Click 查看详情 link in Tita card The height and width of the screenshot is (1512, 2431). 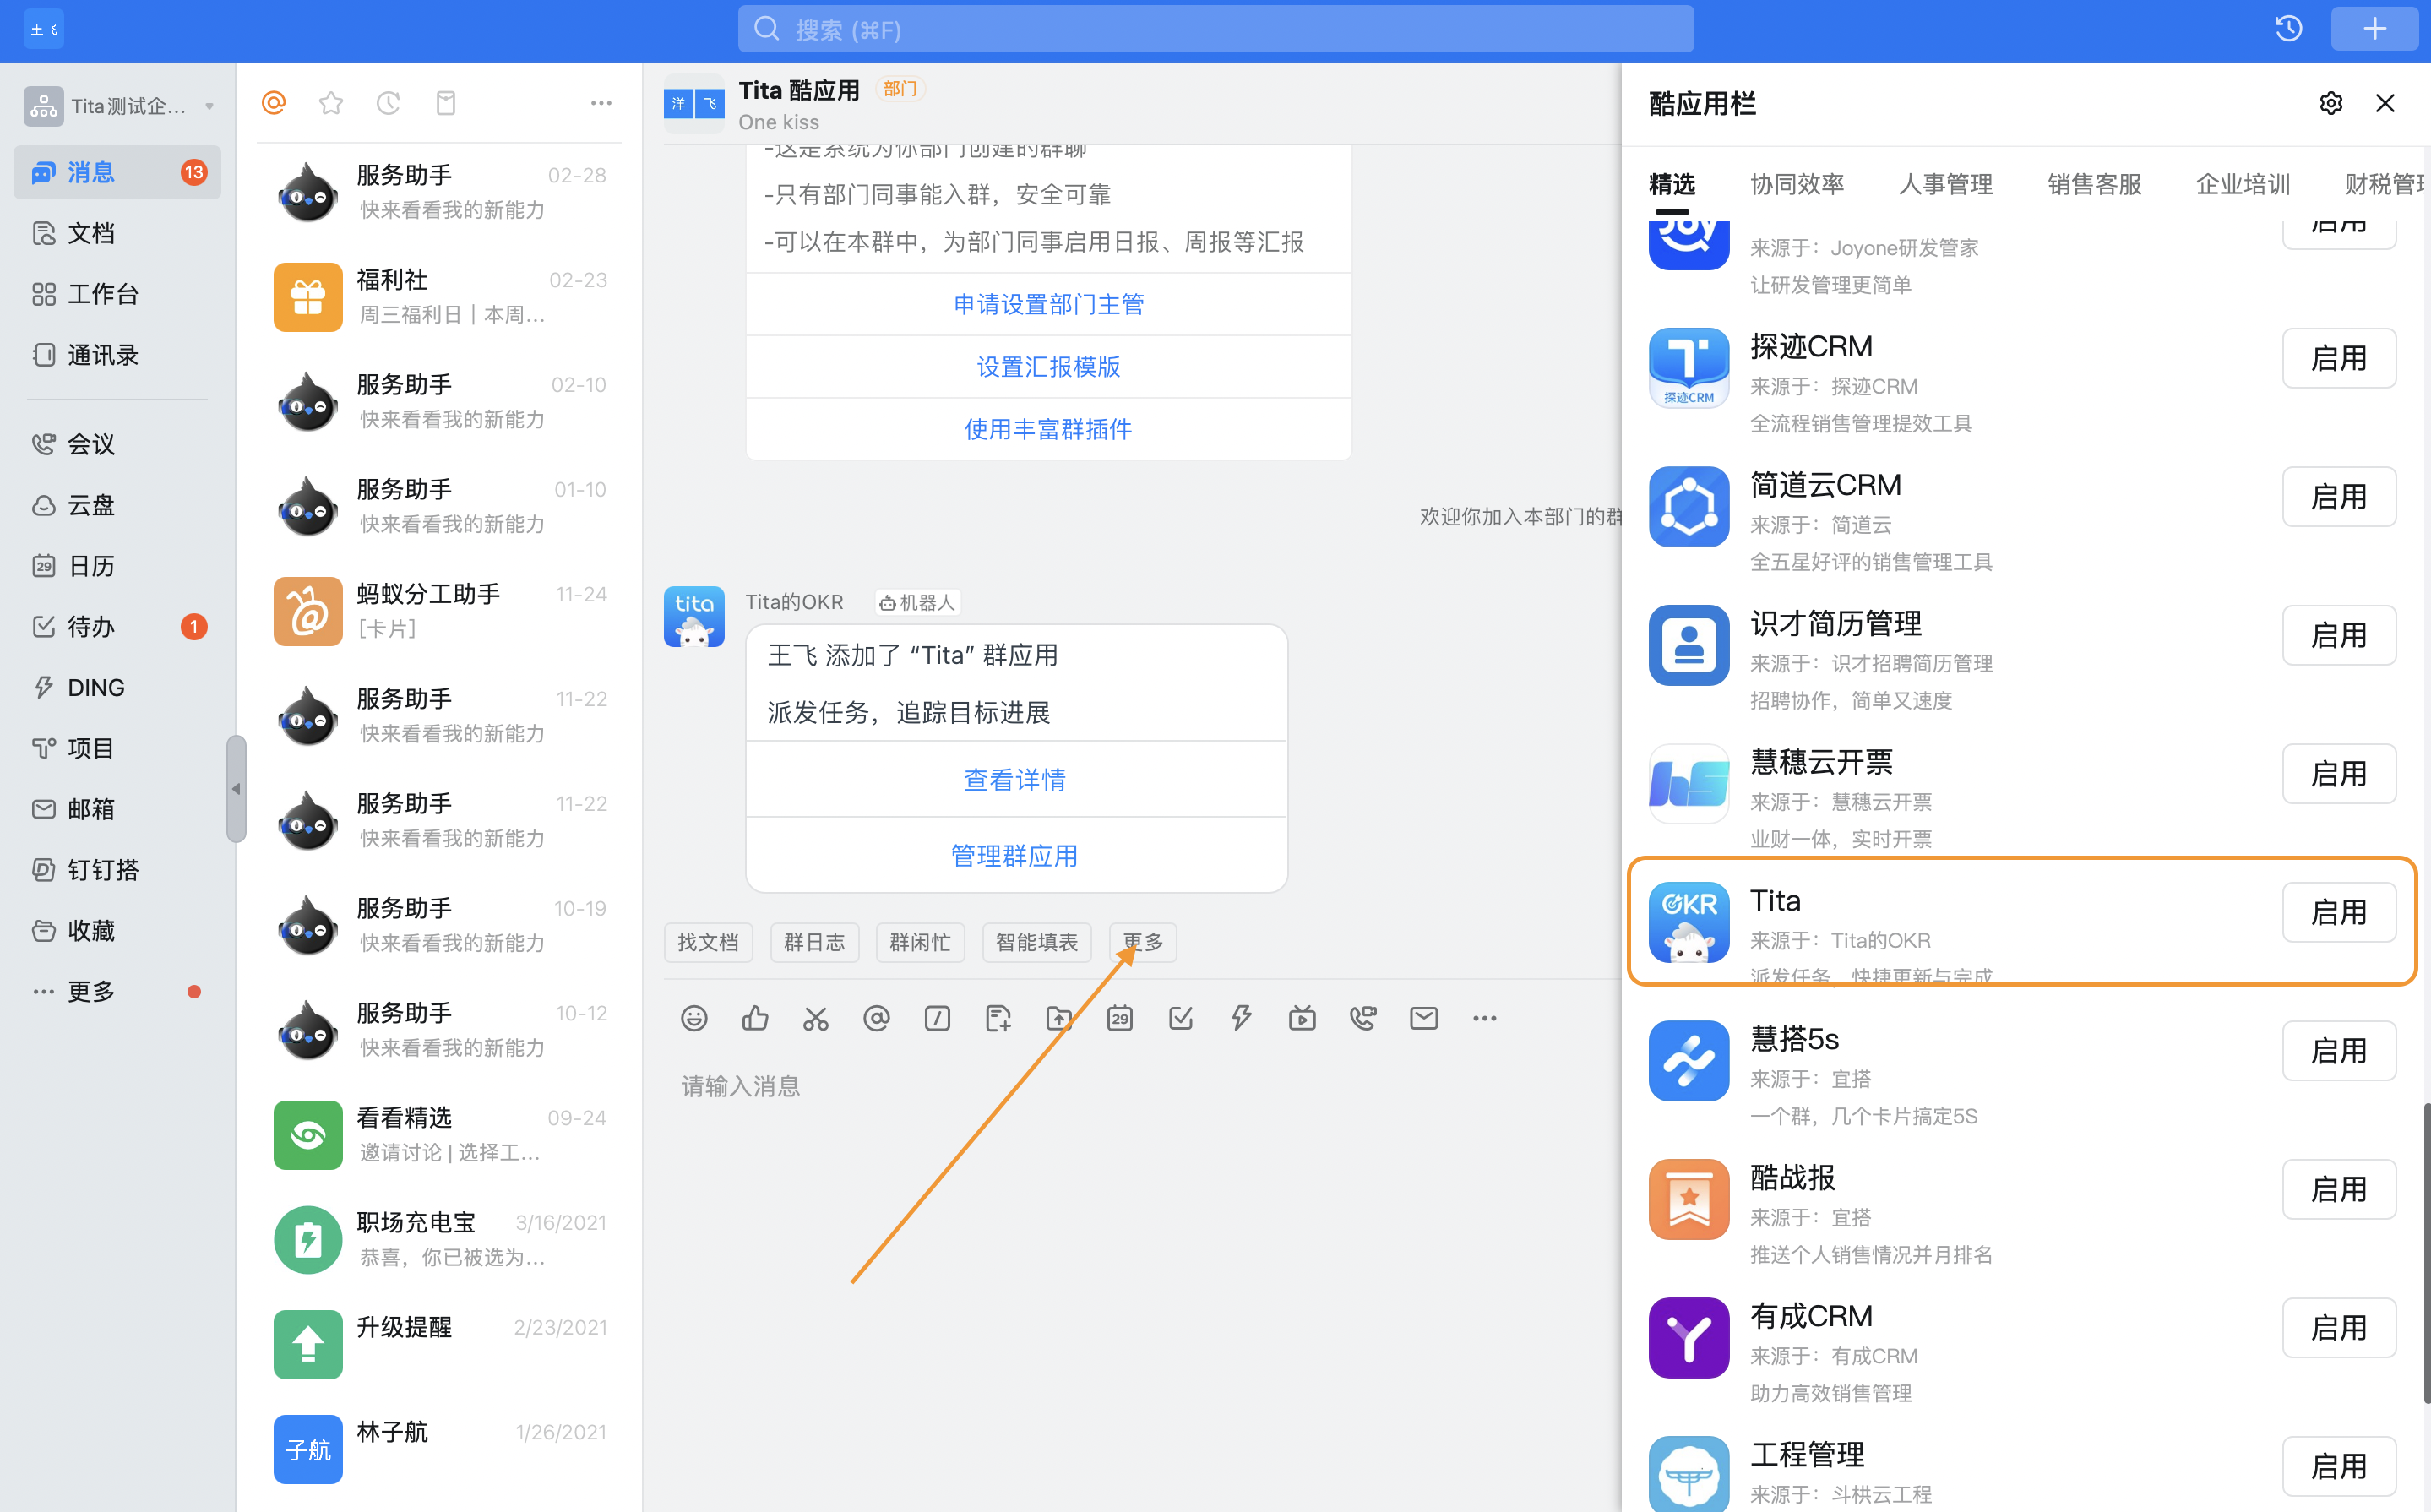(x=1014, y=780)
